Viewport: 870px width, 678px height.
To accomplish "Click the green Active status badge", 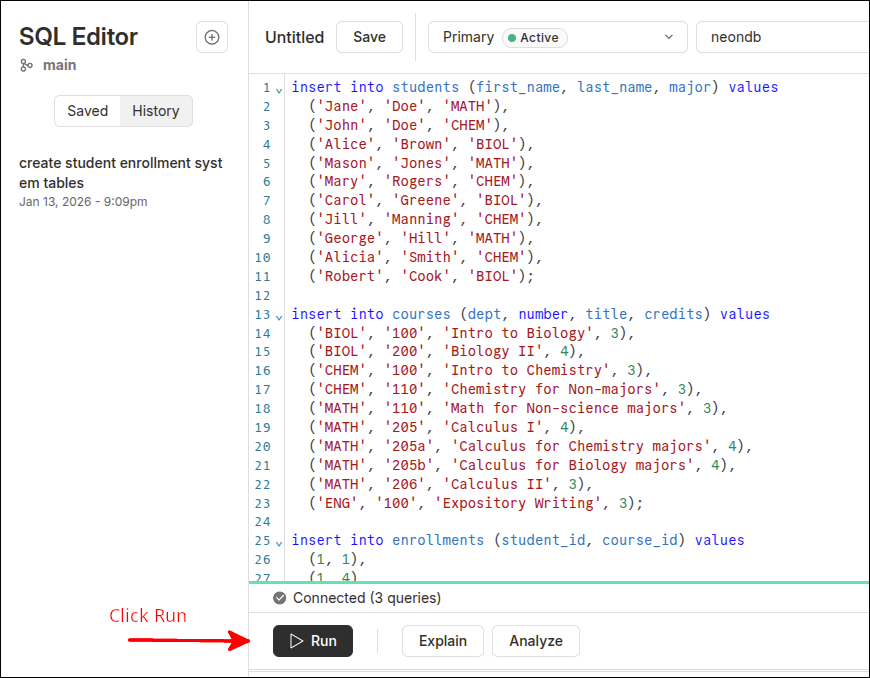I will 534,37.
